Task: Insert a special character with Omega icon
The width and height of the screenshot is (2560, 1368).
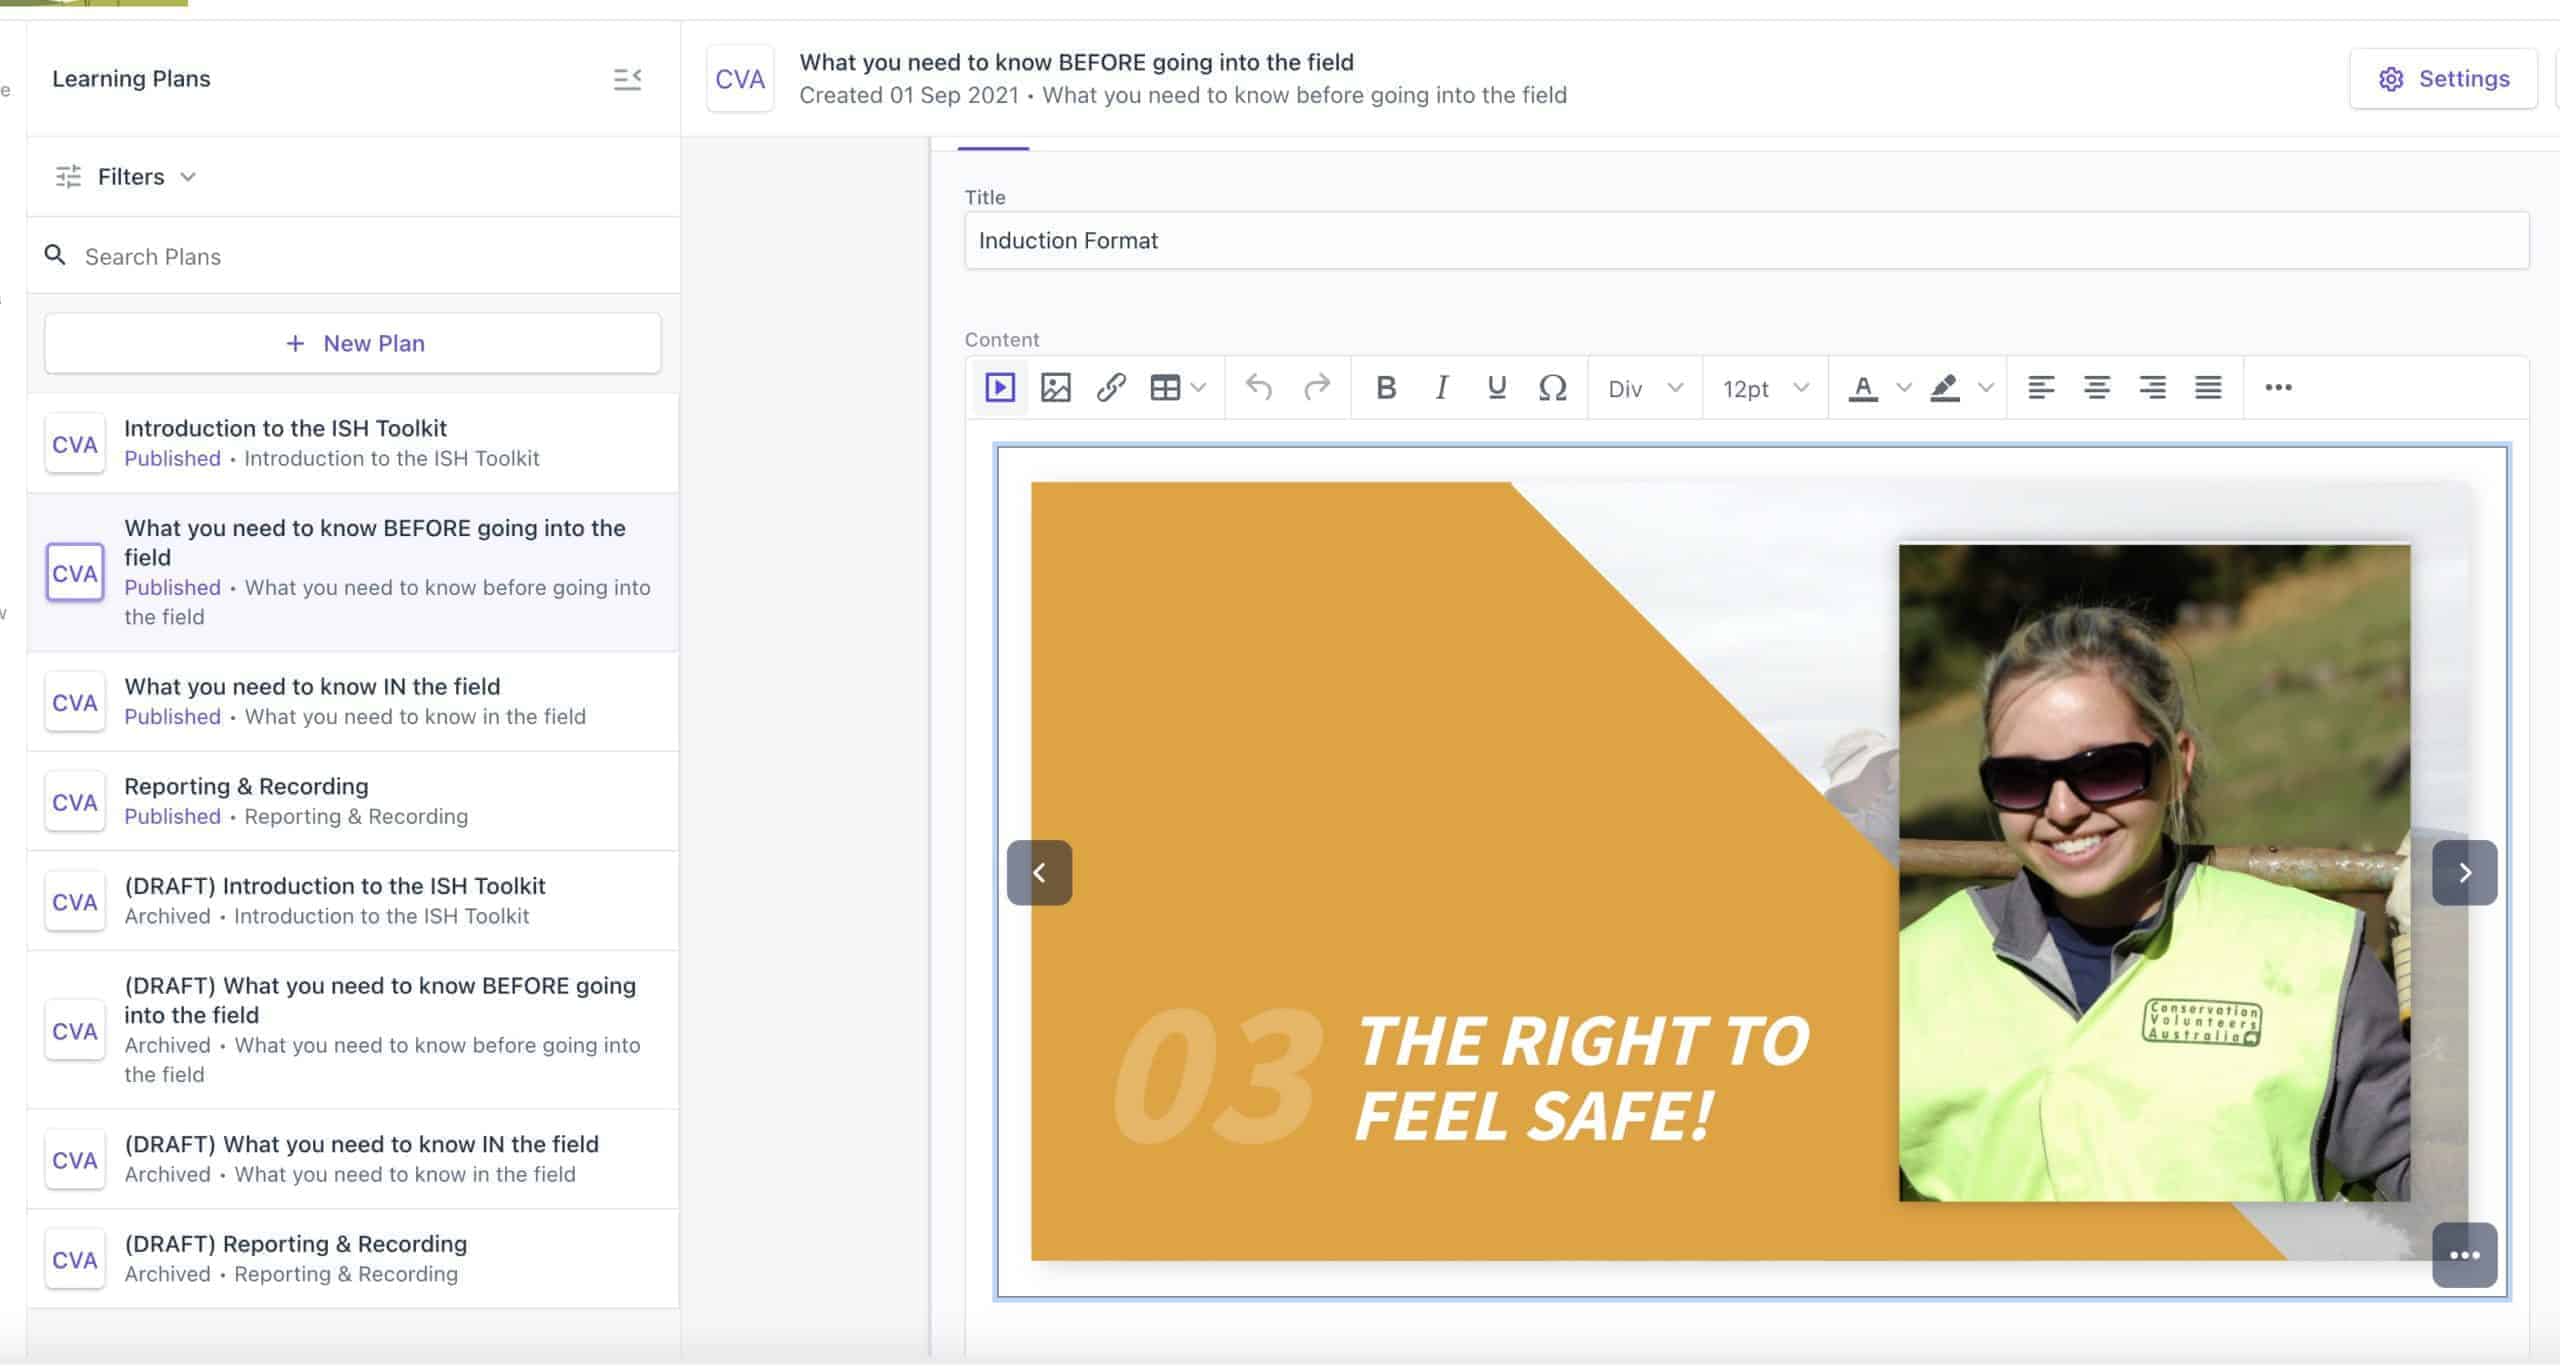Action: coord(1552,388)
